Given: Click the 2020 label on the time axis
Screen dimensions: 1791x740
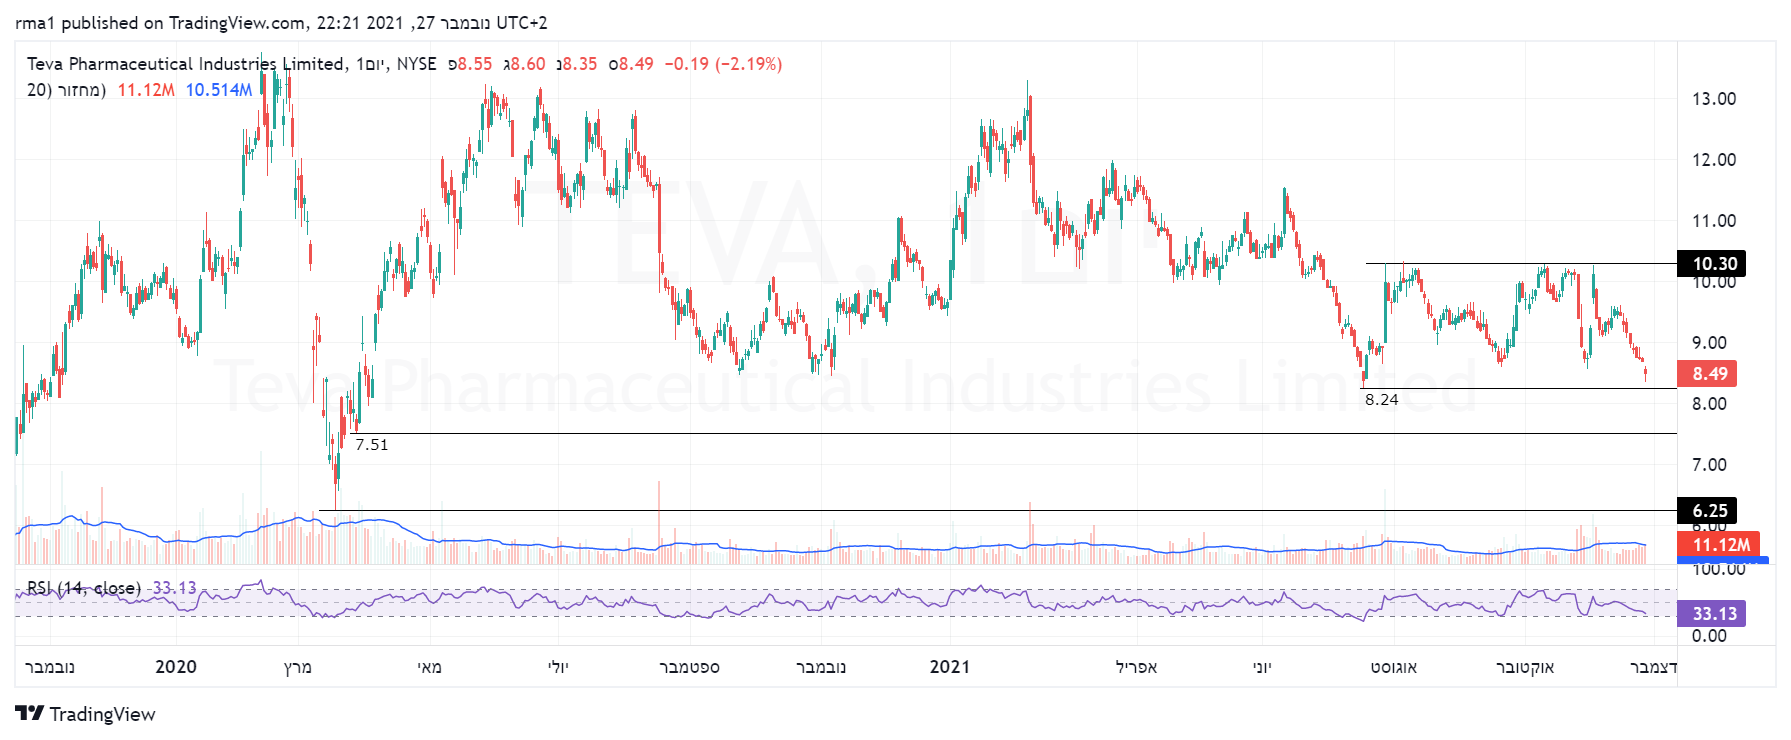Looking at the screenshot, I should [176, 667].
